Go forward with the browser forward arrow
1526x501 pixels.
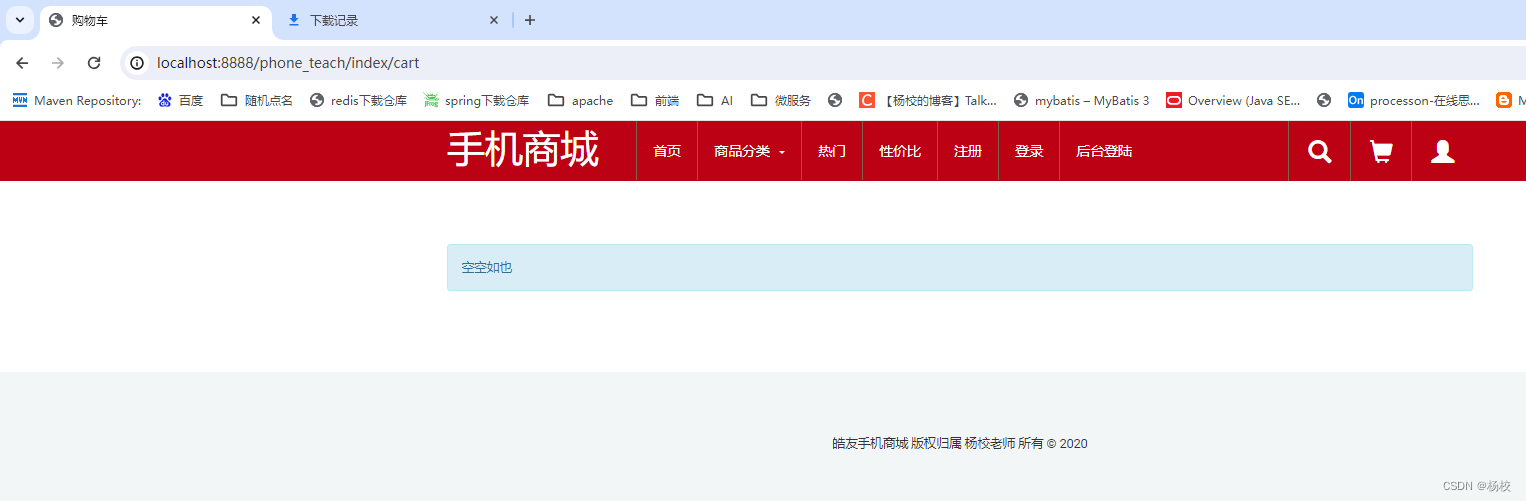tap(58, 63)
